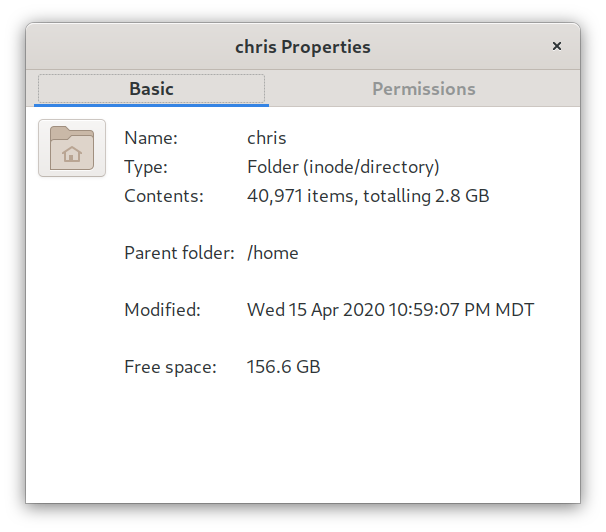Close the chris Properties dialog
The image size is (606, 532).
point(557,46)
